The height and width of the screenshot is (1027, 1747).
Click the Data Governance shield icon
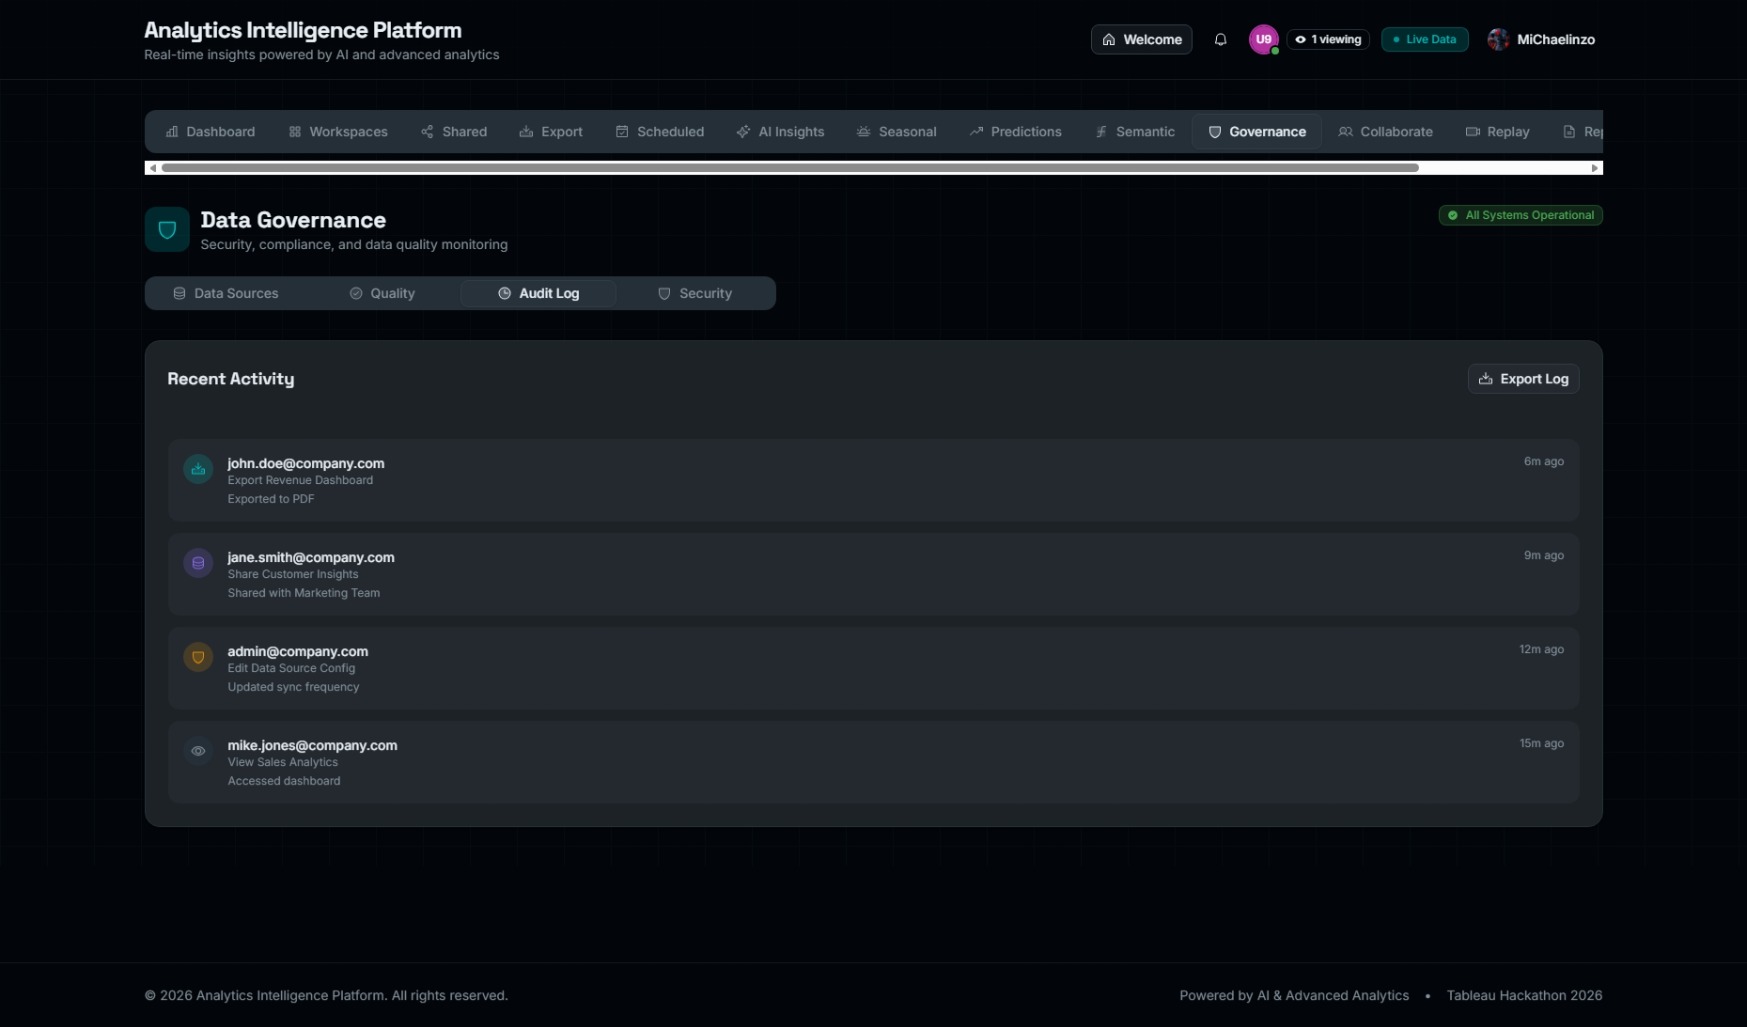tap(167, 230)
